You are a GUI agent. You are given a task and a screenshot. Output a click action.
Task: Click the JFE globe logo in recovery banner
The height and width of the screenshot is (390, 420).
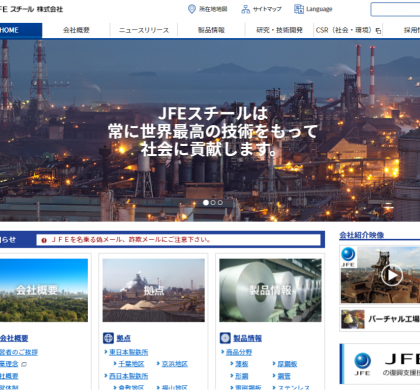(x=362, y=364)
